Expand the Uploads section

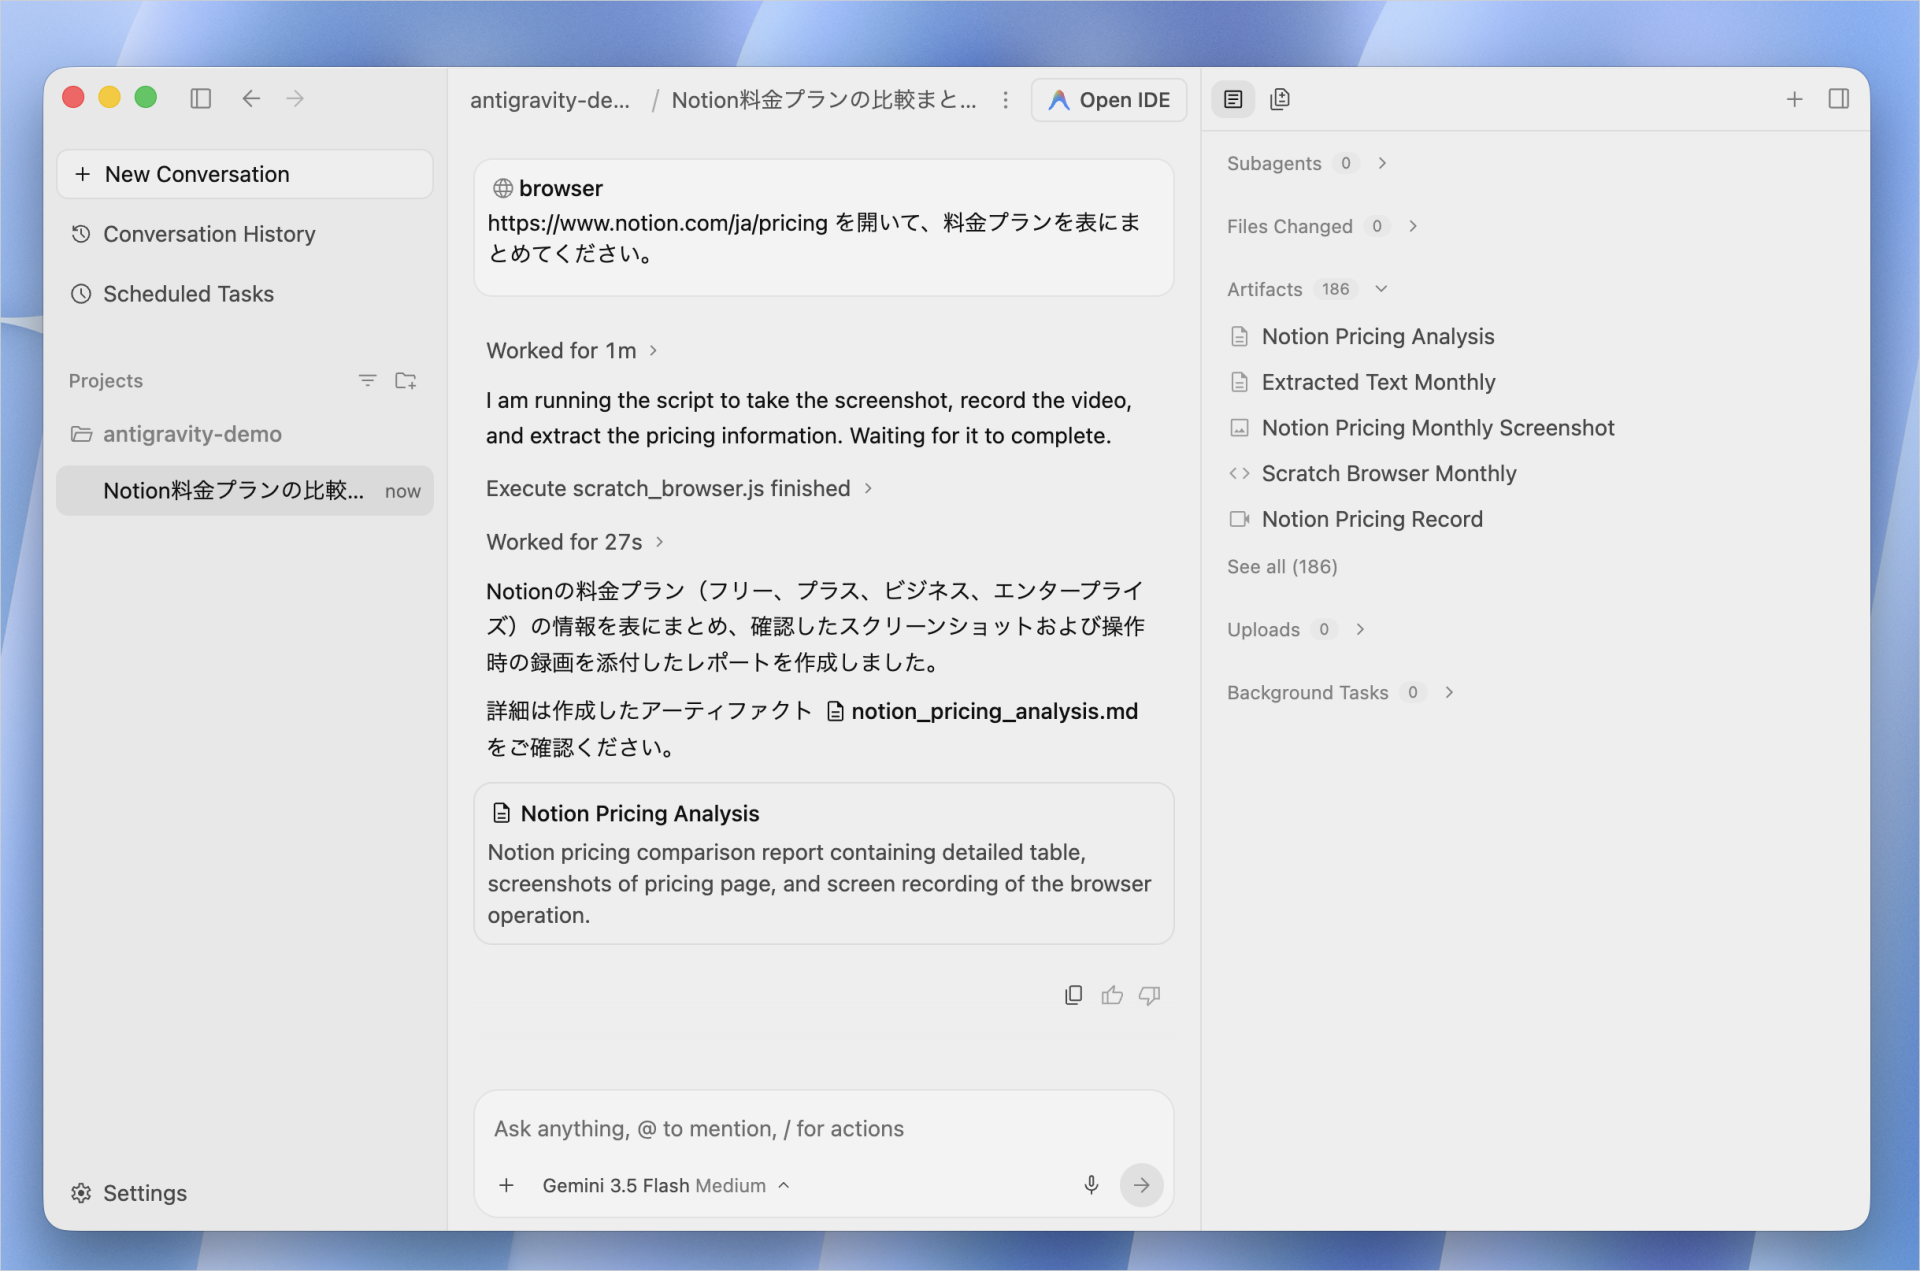pos(1296,629)
